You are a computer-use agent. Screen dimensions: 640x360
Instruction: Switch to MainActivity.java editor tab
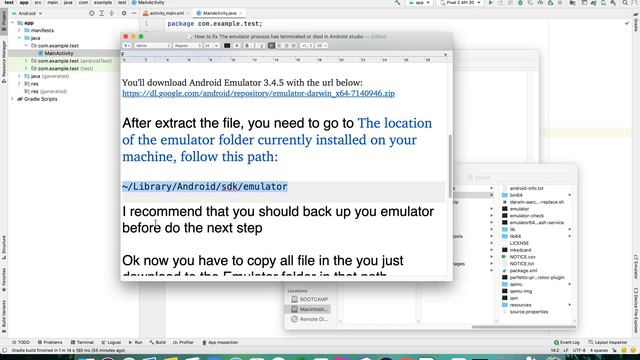(x=219, y=13)
